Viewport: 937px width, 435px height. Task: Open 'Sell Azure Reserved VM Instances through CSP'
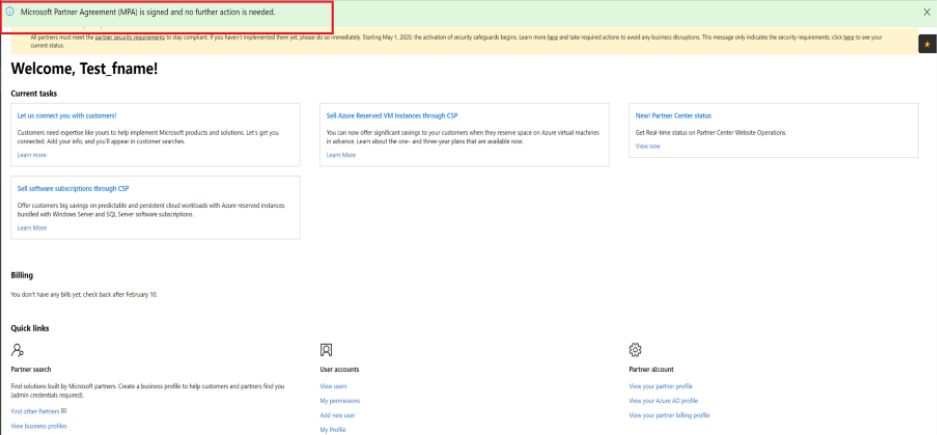pyautogui.click(x=392, y=115)
